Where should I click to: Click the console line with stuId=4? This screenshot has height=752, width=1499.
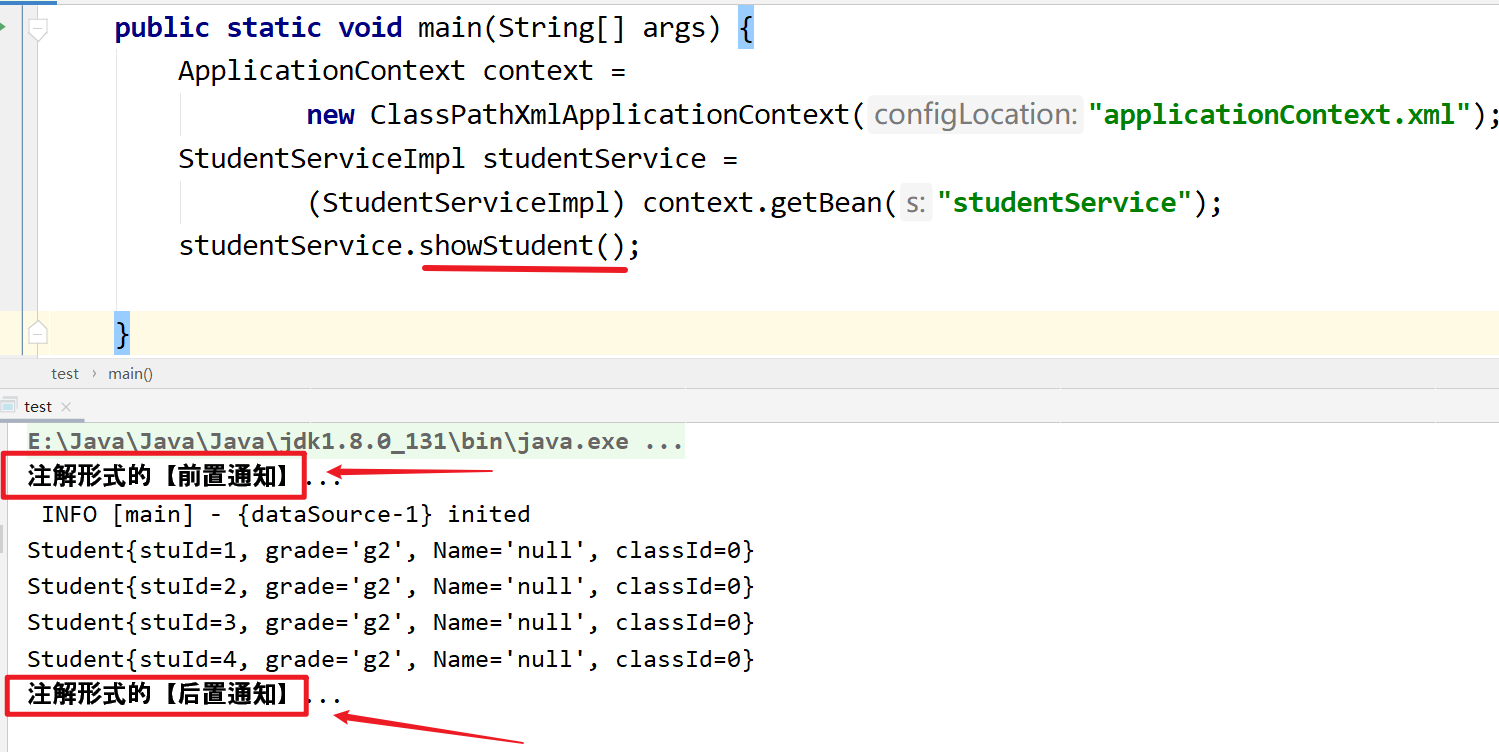click(391, 659)
